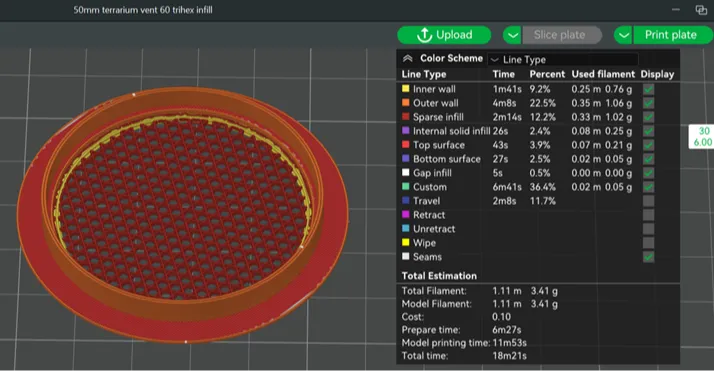Click the Total time 18m21s value

click(509, 356)
